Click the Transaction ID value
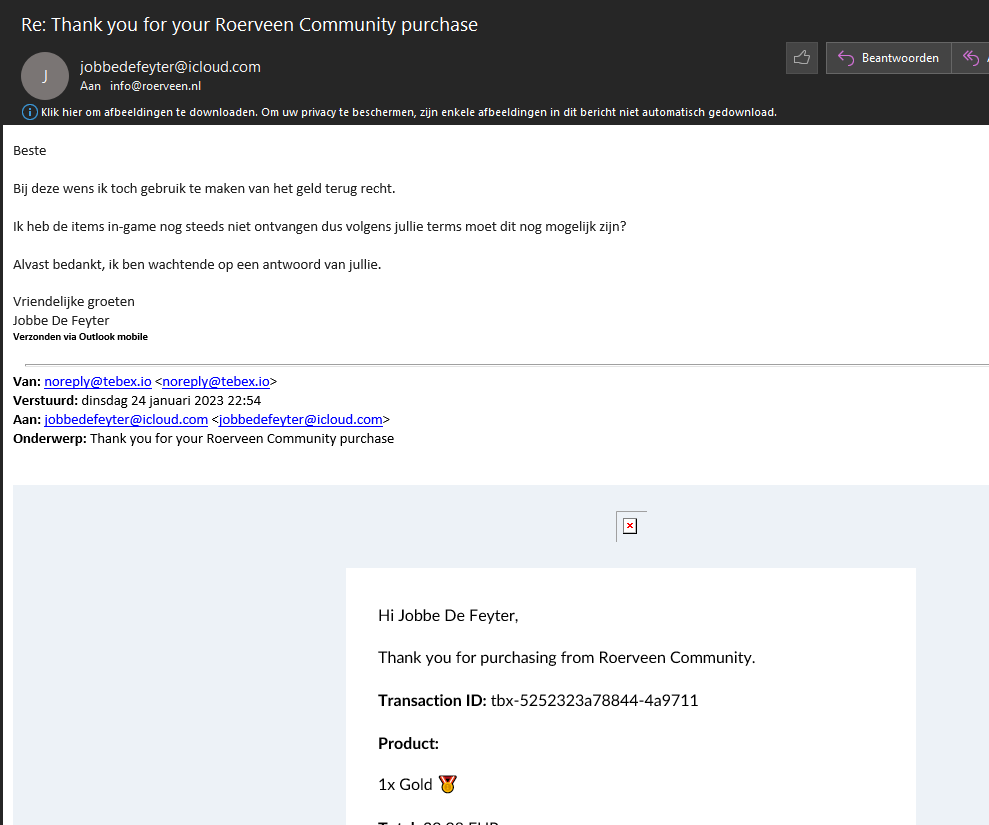This screenshot has height=825, width=989. (594, 700)
